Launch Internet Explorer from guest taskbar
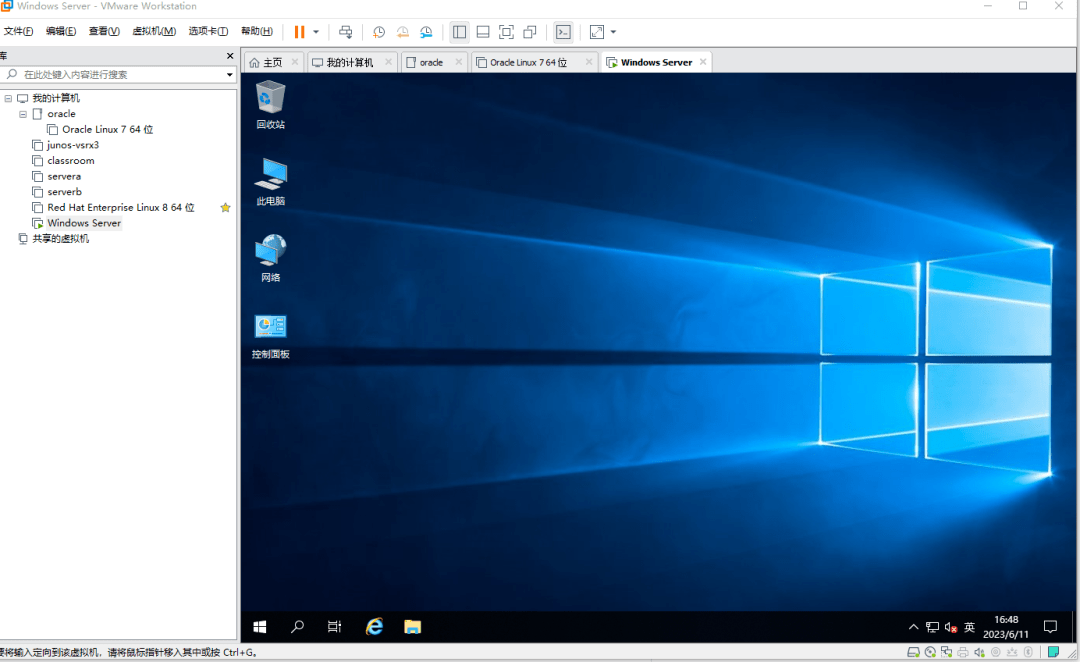1080x662 pixels. click(x=374, y=627)
